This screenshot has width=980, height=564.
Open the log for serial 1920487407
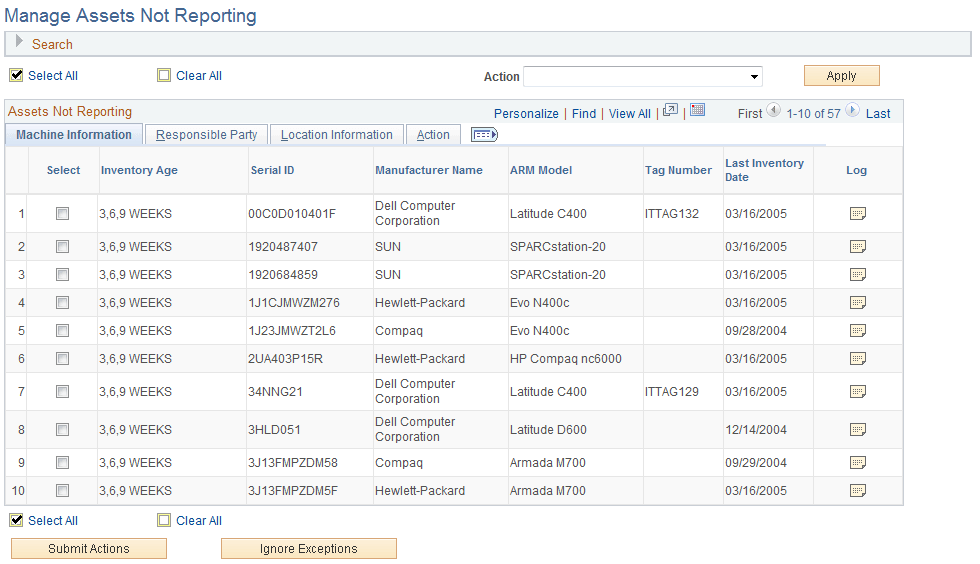[x=858, y=247]
